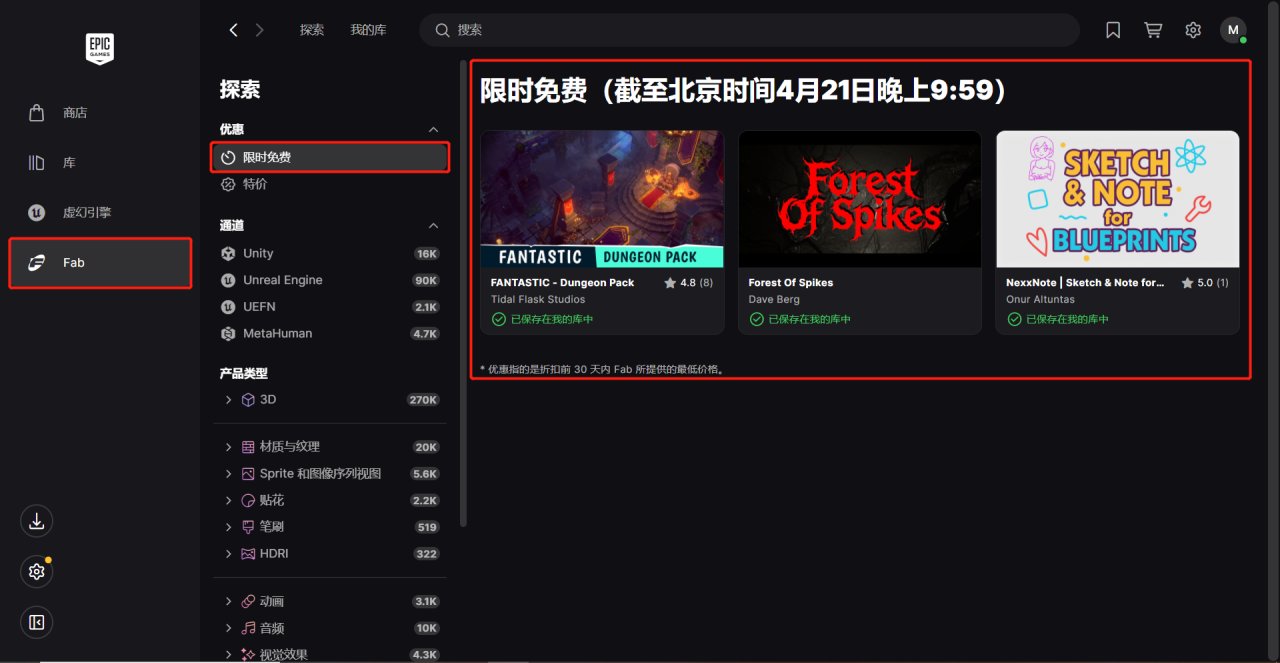Viewport: 1280px width, 663px height.
Task: Open sidebar settings gear with notification dot
Action: point(36,572)
